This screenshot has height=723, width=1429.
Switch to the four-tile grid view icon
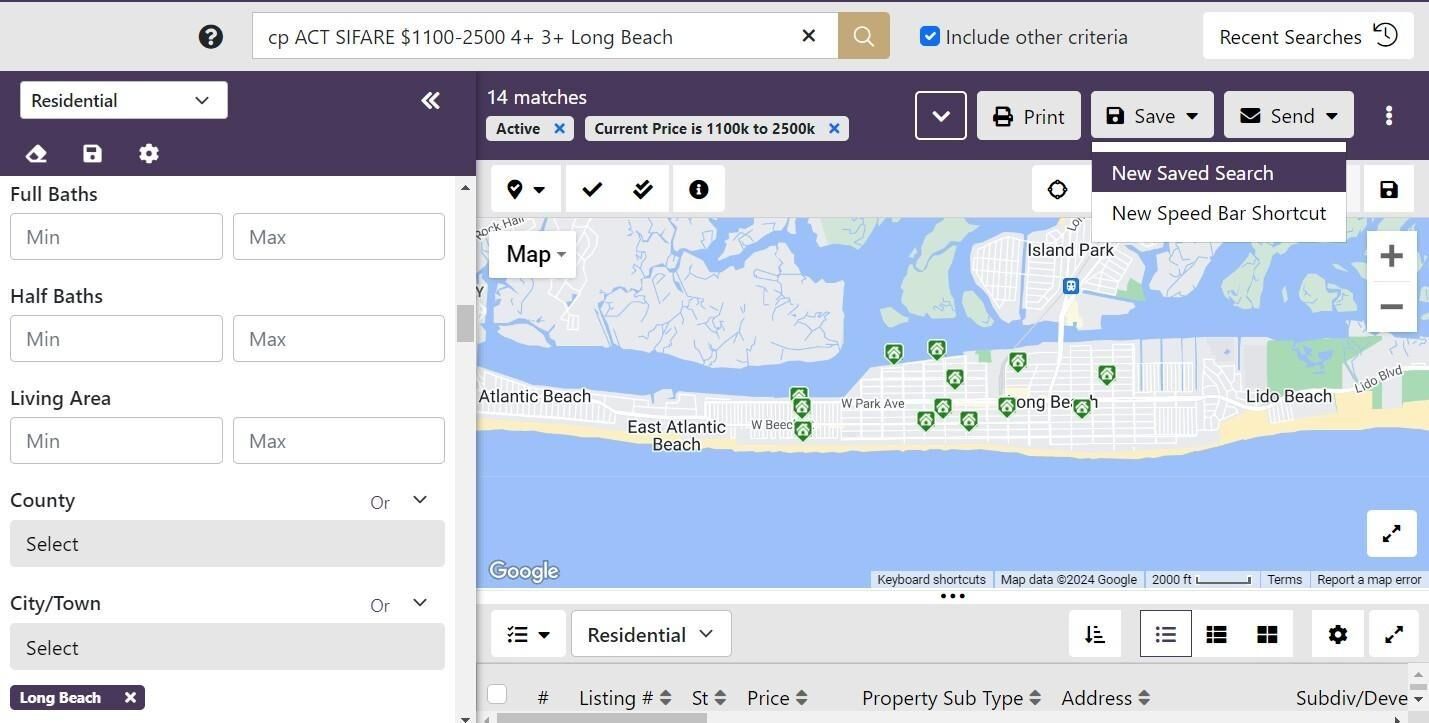(x=1267, y=634)
